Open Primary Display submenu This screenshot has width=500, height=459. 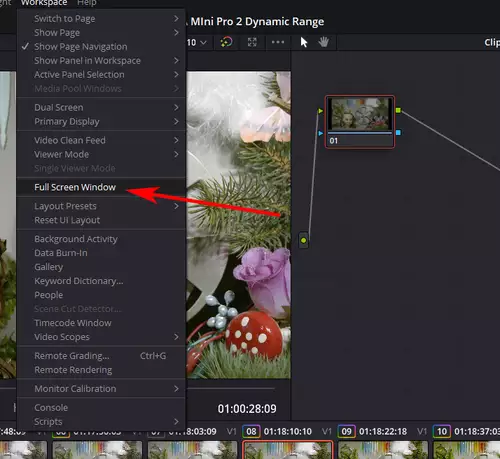[101, 121]
